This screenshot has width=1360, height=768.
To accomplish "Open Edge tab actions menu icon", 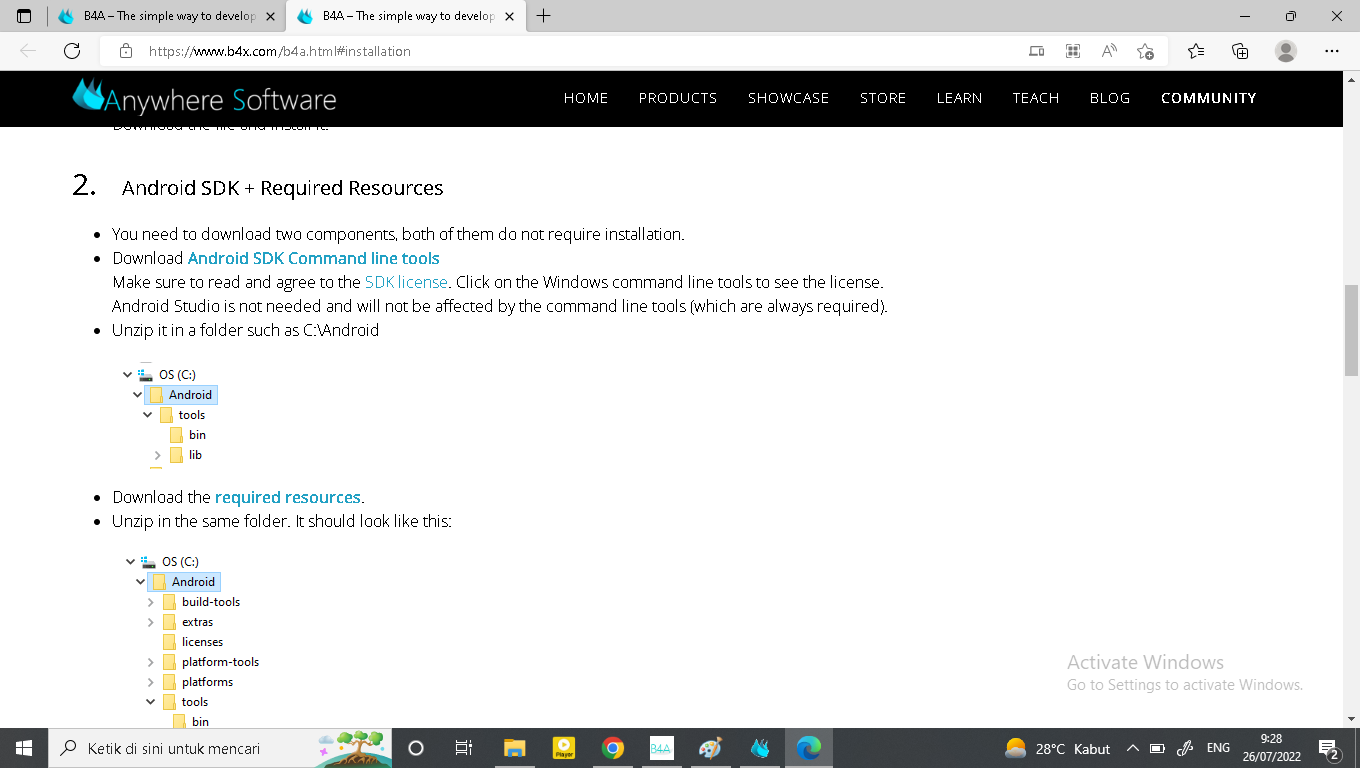I will pos(24,16).
